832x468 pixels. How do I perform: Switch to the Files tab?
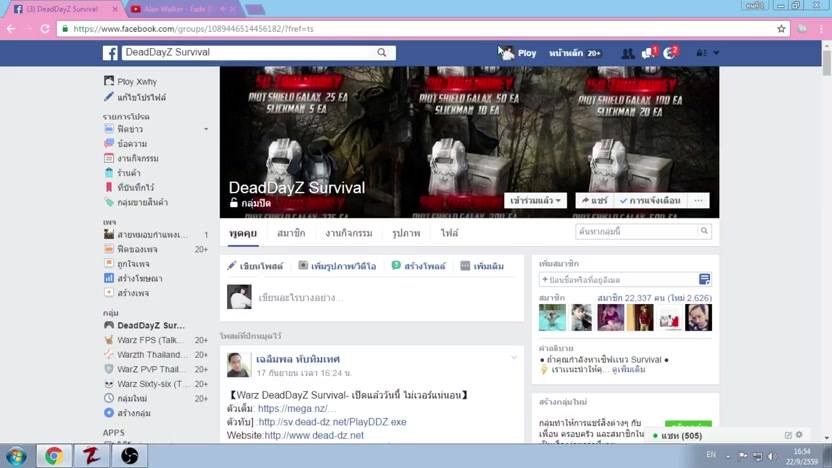449,233
